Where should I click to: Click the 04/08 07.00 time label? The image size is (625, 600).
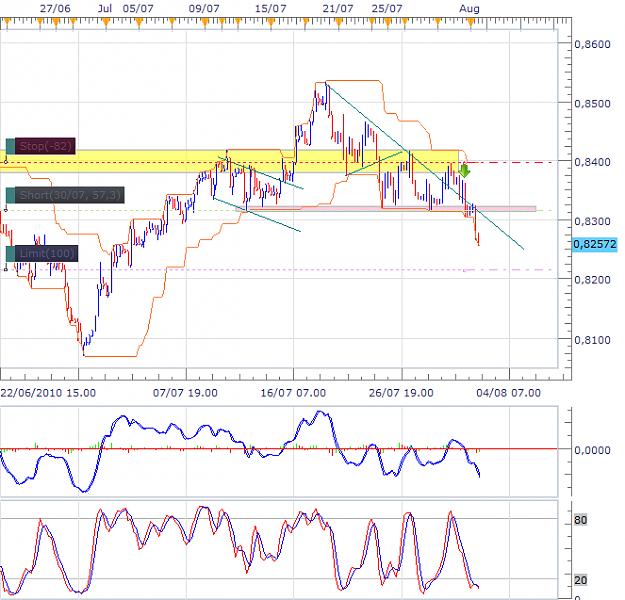(509, 393)
